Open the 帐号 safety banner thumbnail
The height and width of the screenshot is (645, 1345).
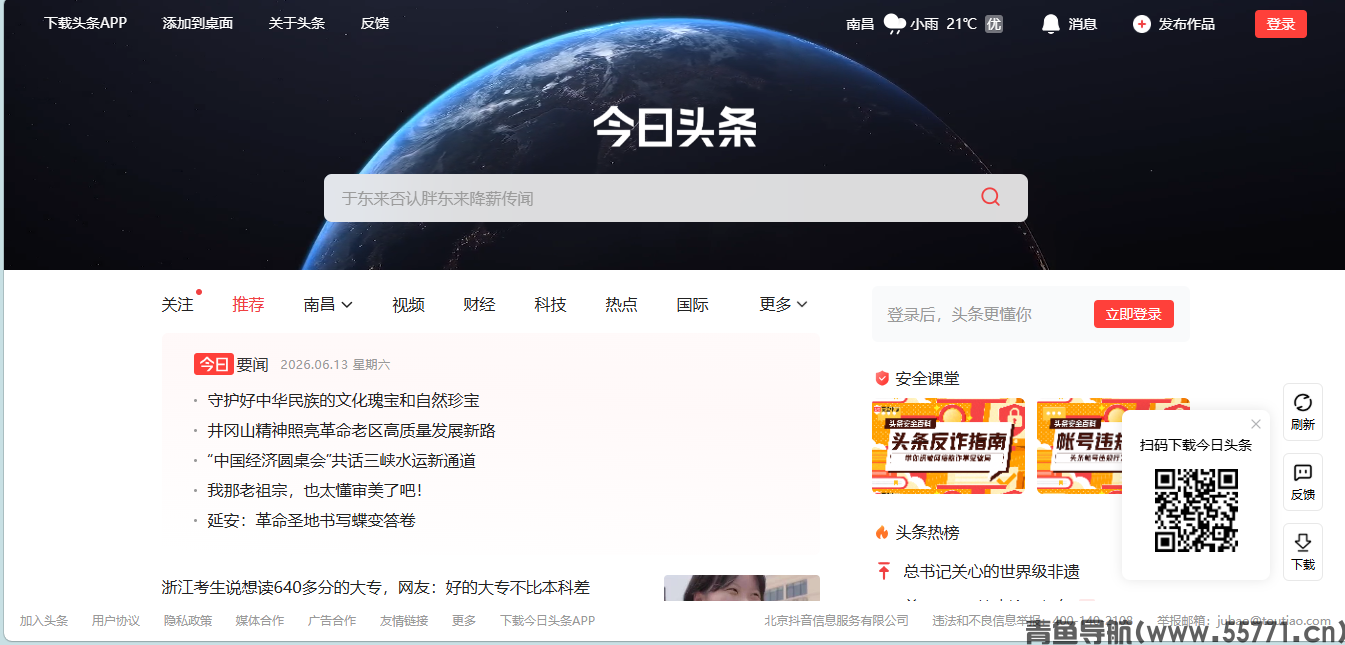[1079, 446]
